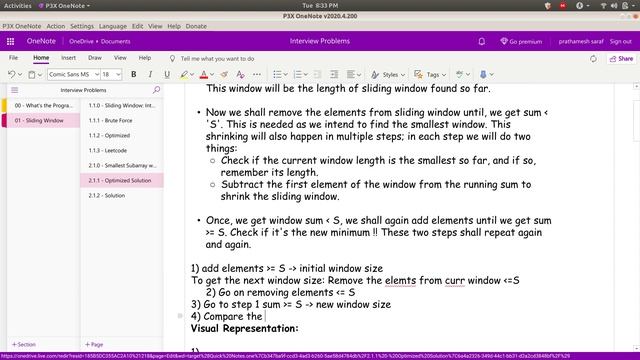This screenshot has height=360, width=640.
Task: Apply the yellow highlight color
Action: [184, 74]
